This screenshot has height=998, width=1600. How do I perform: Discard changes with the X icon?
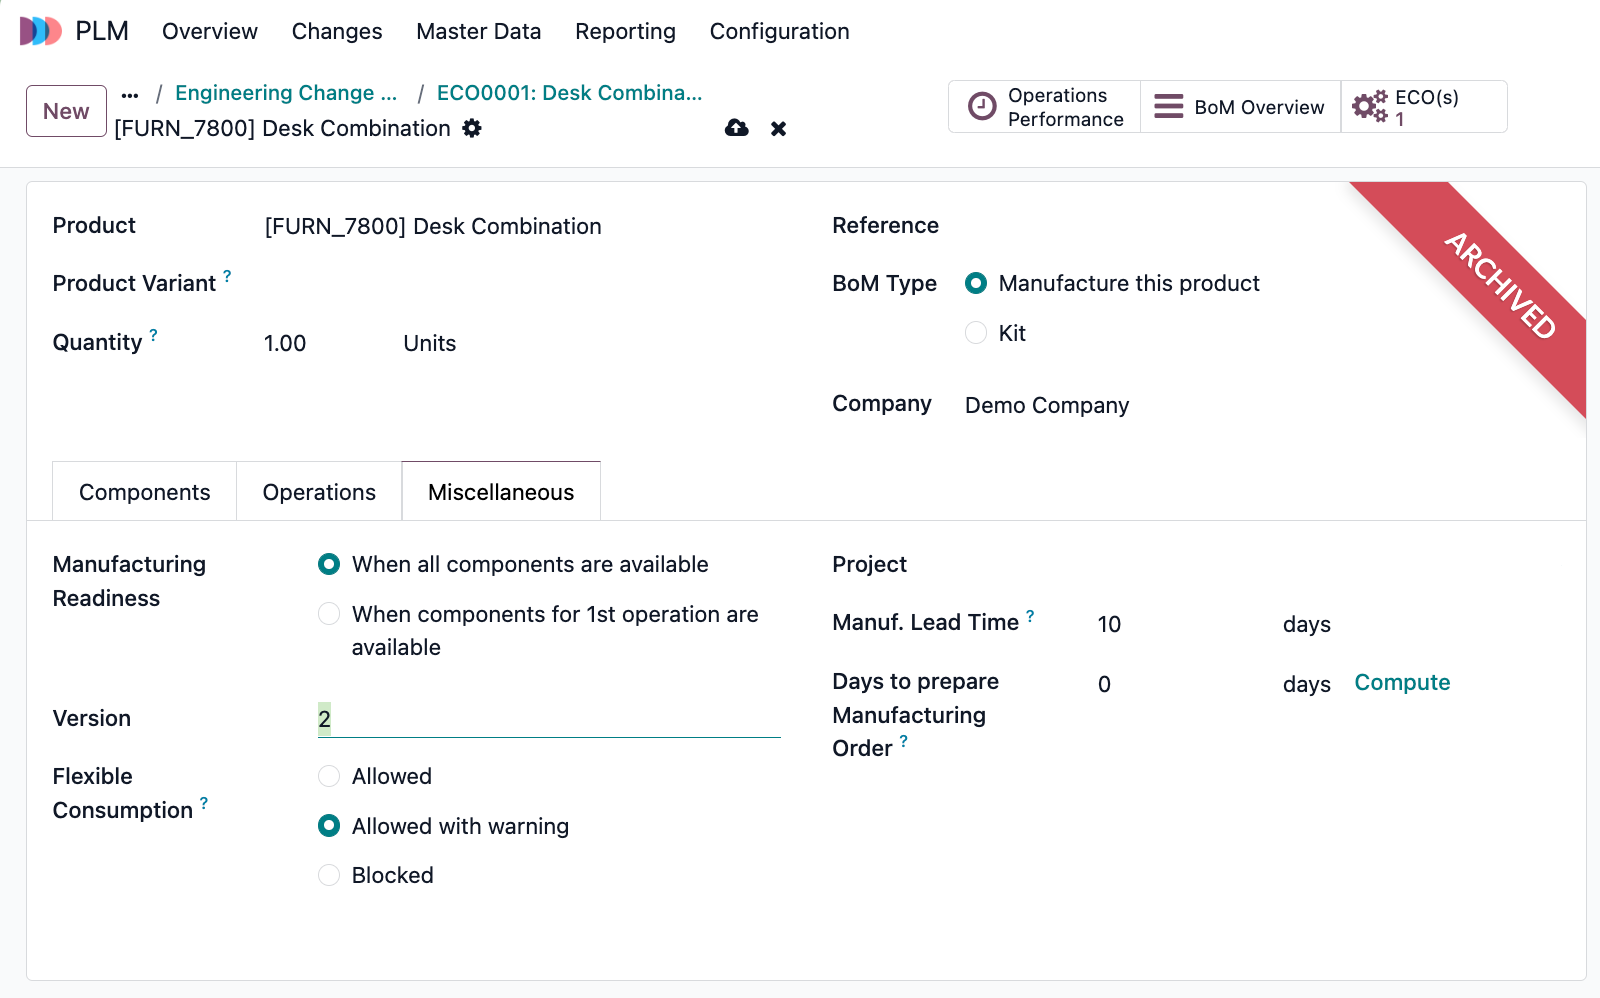[778, 128]
